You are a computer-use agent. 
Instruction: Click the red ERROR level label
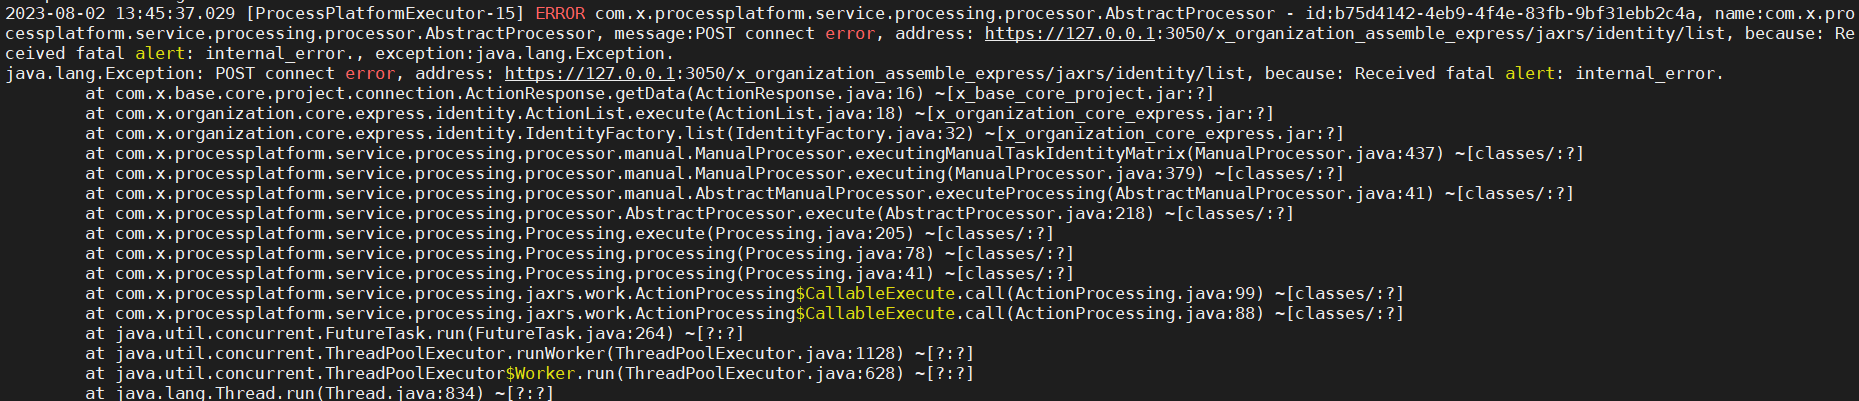pos(560,14)
